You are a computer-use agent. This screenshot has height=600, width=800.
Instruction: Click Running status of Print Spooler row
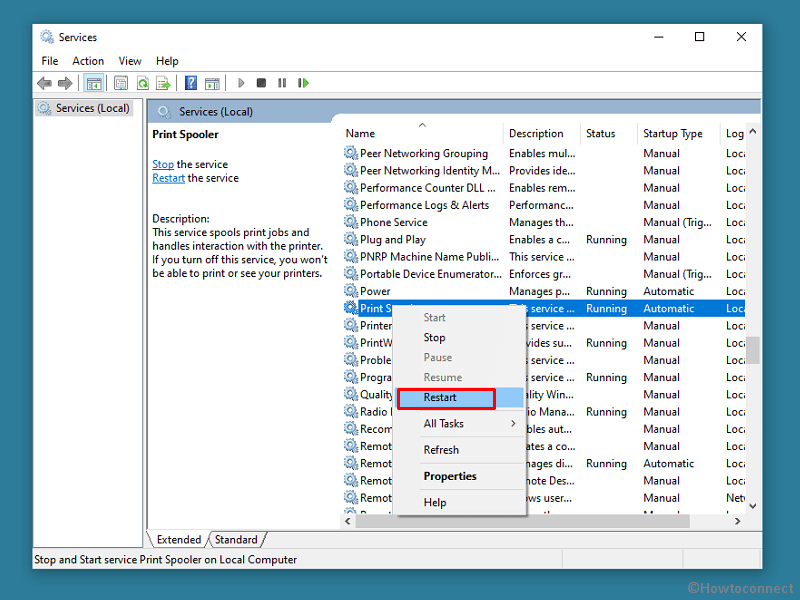pos(606,308)
